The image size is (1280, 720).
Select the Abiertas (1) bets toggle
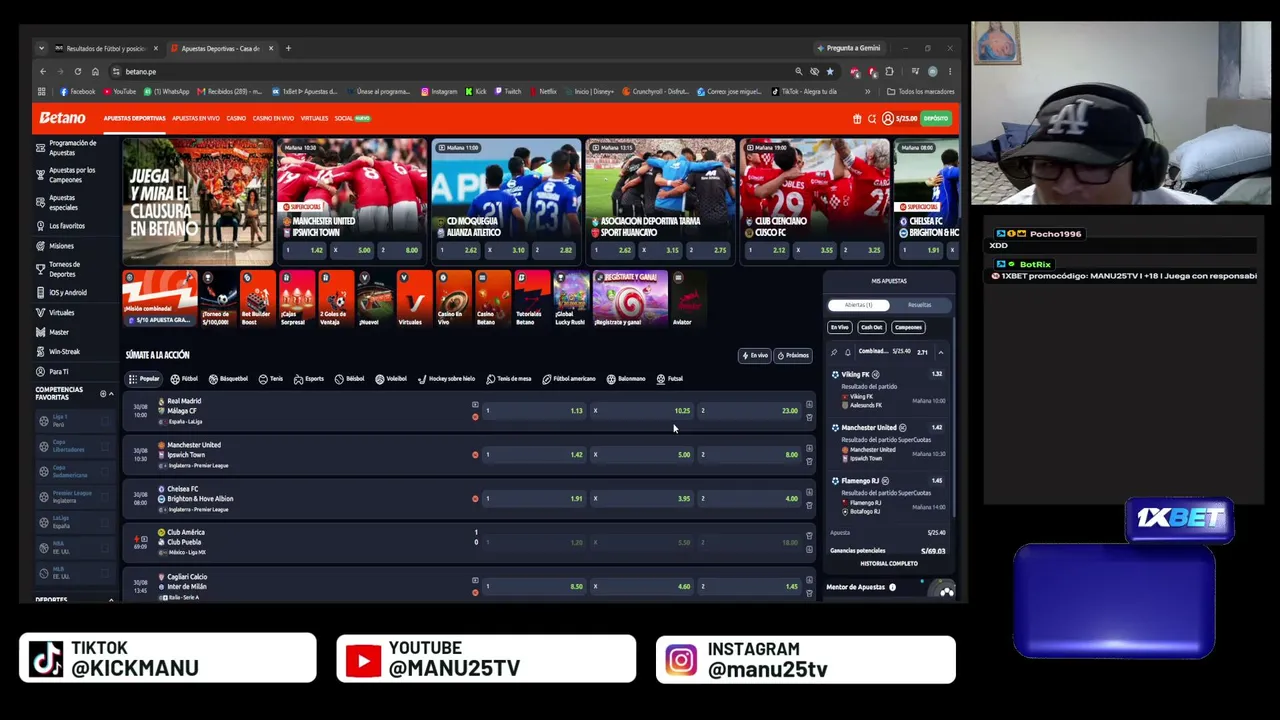point(859,305)
